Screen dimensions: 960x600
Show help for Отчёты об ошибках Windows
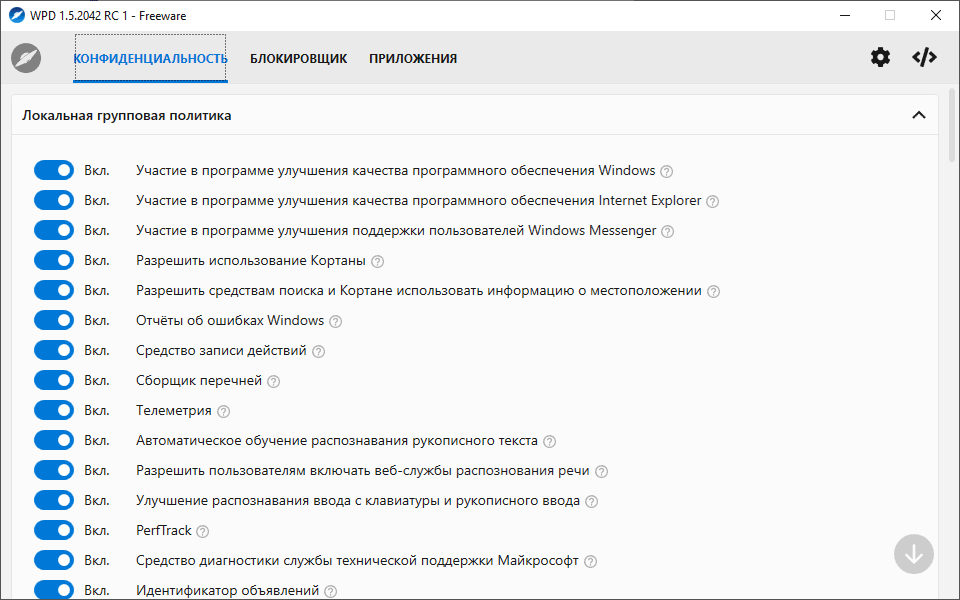(336, 321)
